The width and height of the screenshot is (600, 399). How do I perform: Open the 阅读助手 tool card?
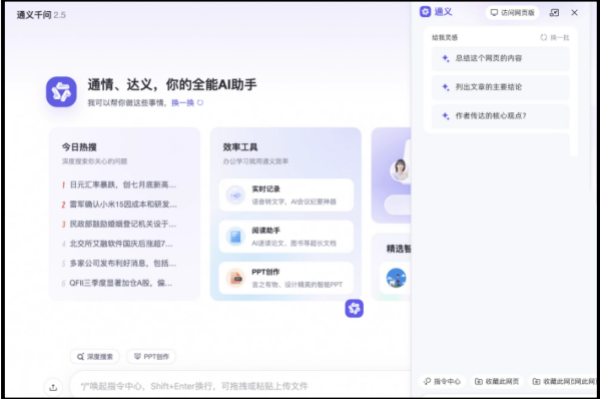pyautogui.click(x=286, y=236)
